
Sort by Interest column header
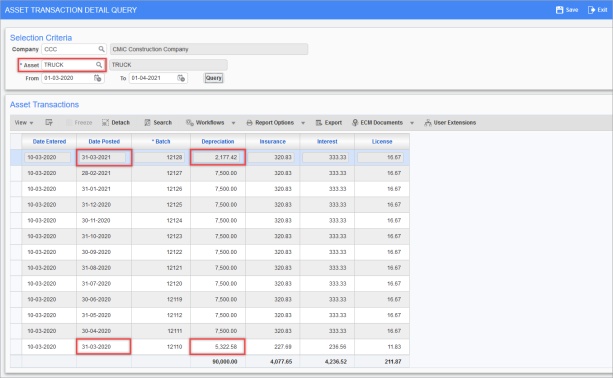tap(327, 142)
